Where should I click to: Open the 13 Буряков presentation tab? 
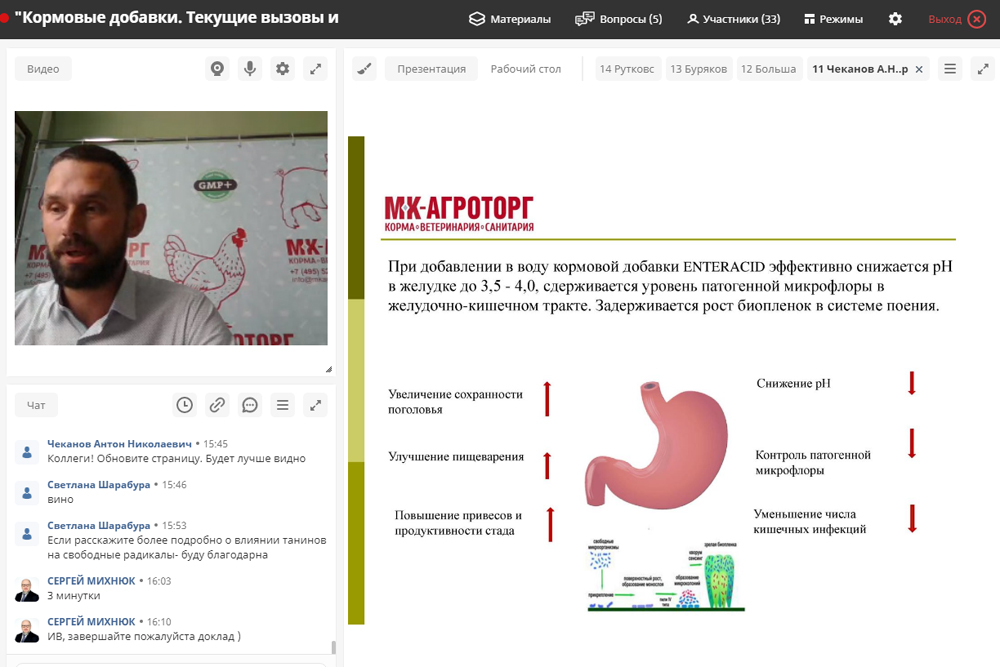pyautogui.click(x=698, y=69)
